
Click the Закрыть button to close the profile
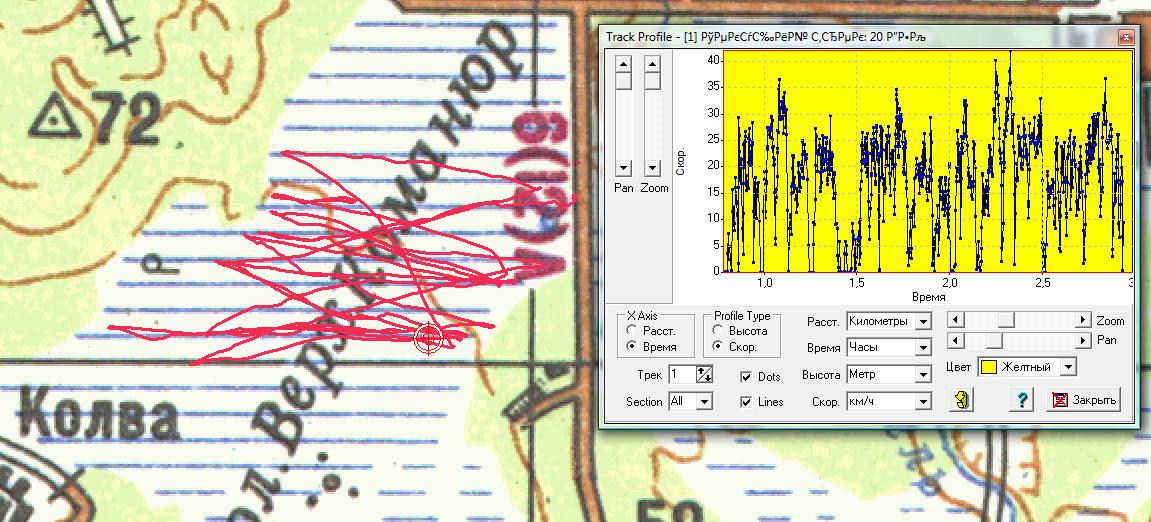pyautogui.click(x=1084, y=400)
